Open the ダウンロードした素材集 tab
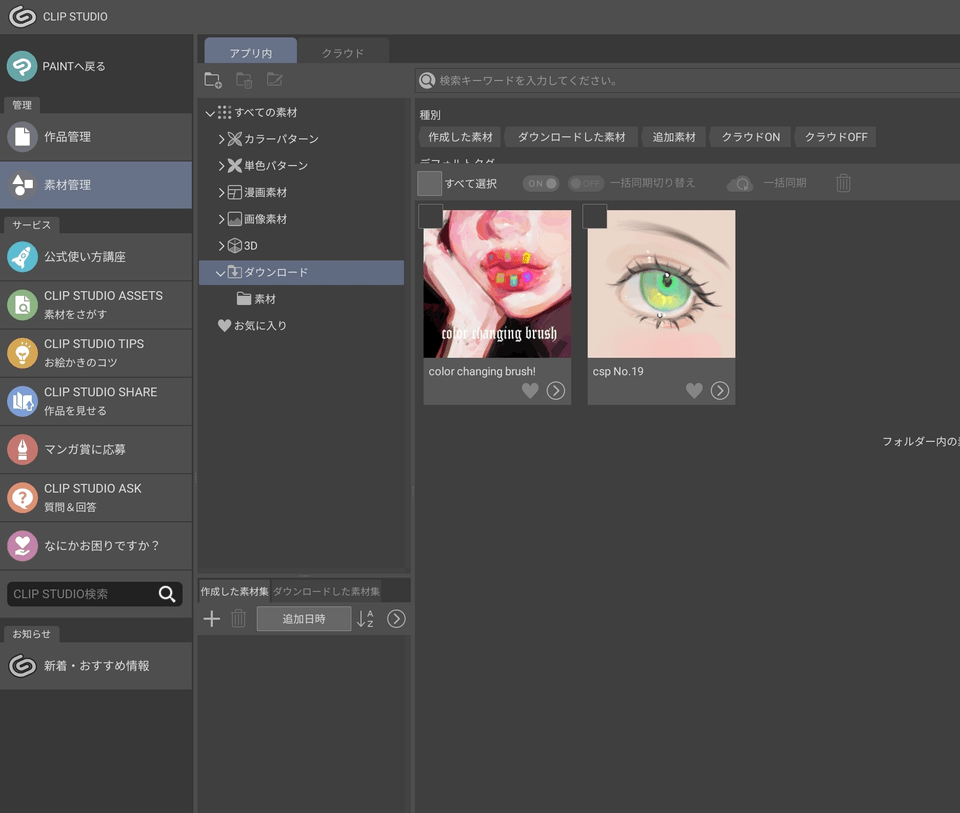Screen dimensions: 960x813 coord(326,590)
